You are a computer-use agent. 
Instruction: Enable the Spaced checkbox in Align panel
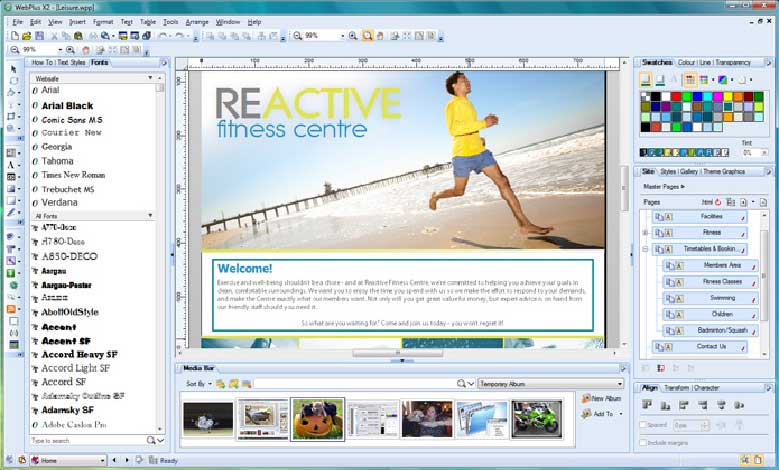click(x=643, y=427)
